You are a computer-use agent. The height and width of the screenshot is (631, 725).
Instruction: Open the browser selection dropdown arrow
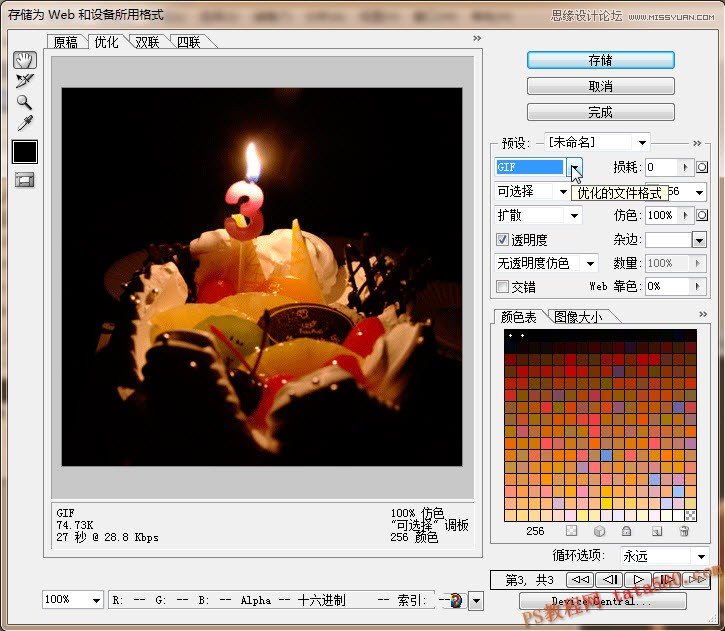coord(476,601)
